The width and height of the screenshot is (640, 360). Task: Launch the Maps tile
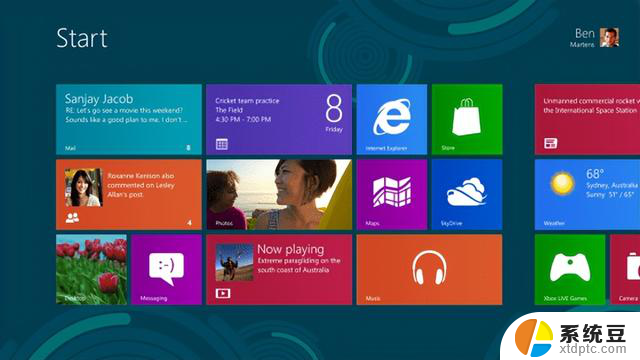point(392,194)
